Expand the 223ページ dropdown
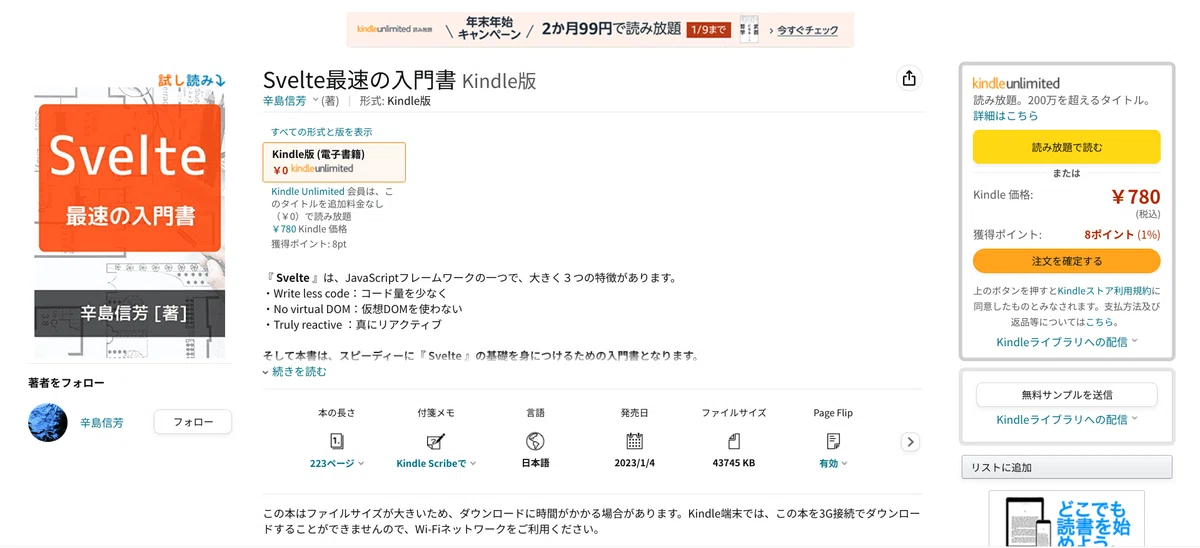 tap(337, 463)
